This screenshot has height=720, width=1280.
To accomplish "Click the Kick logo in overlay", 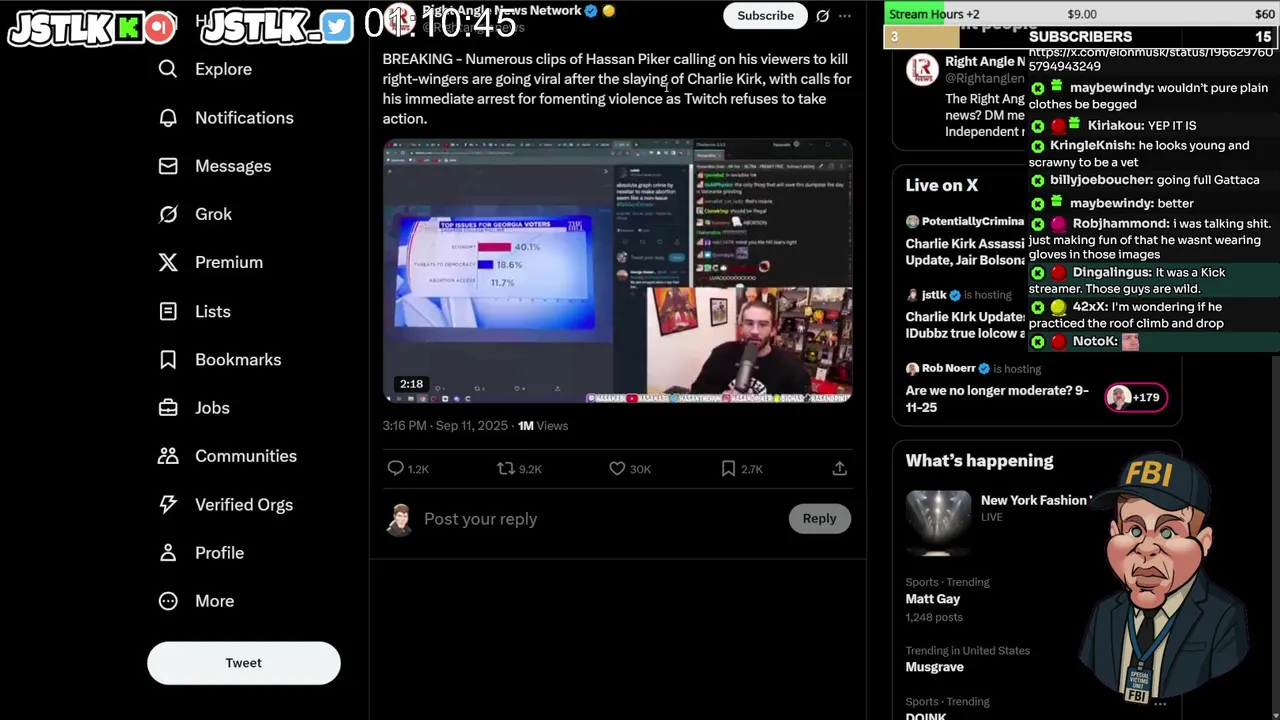I will tap(128, 27).
